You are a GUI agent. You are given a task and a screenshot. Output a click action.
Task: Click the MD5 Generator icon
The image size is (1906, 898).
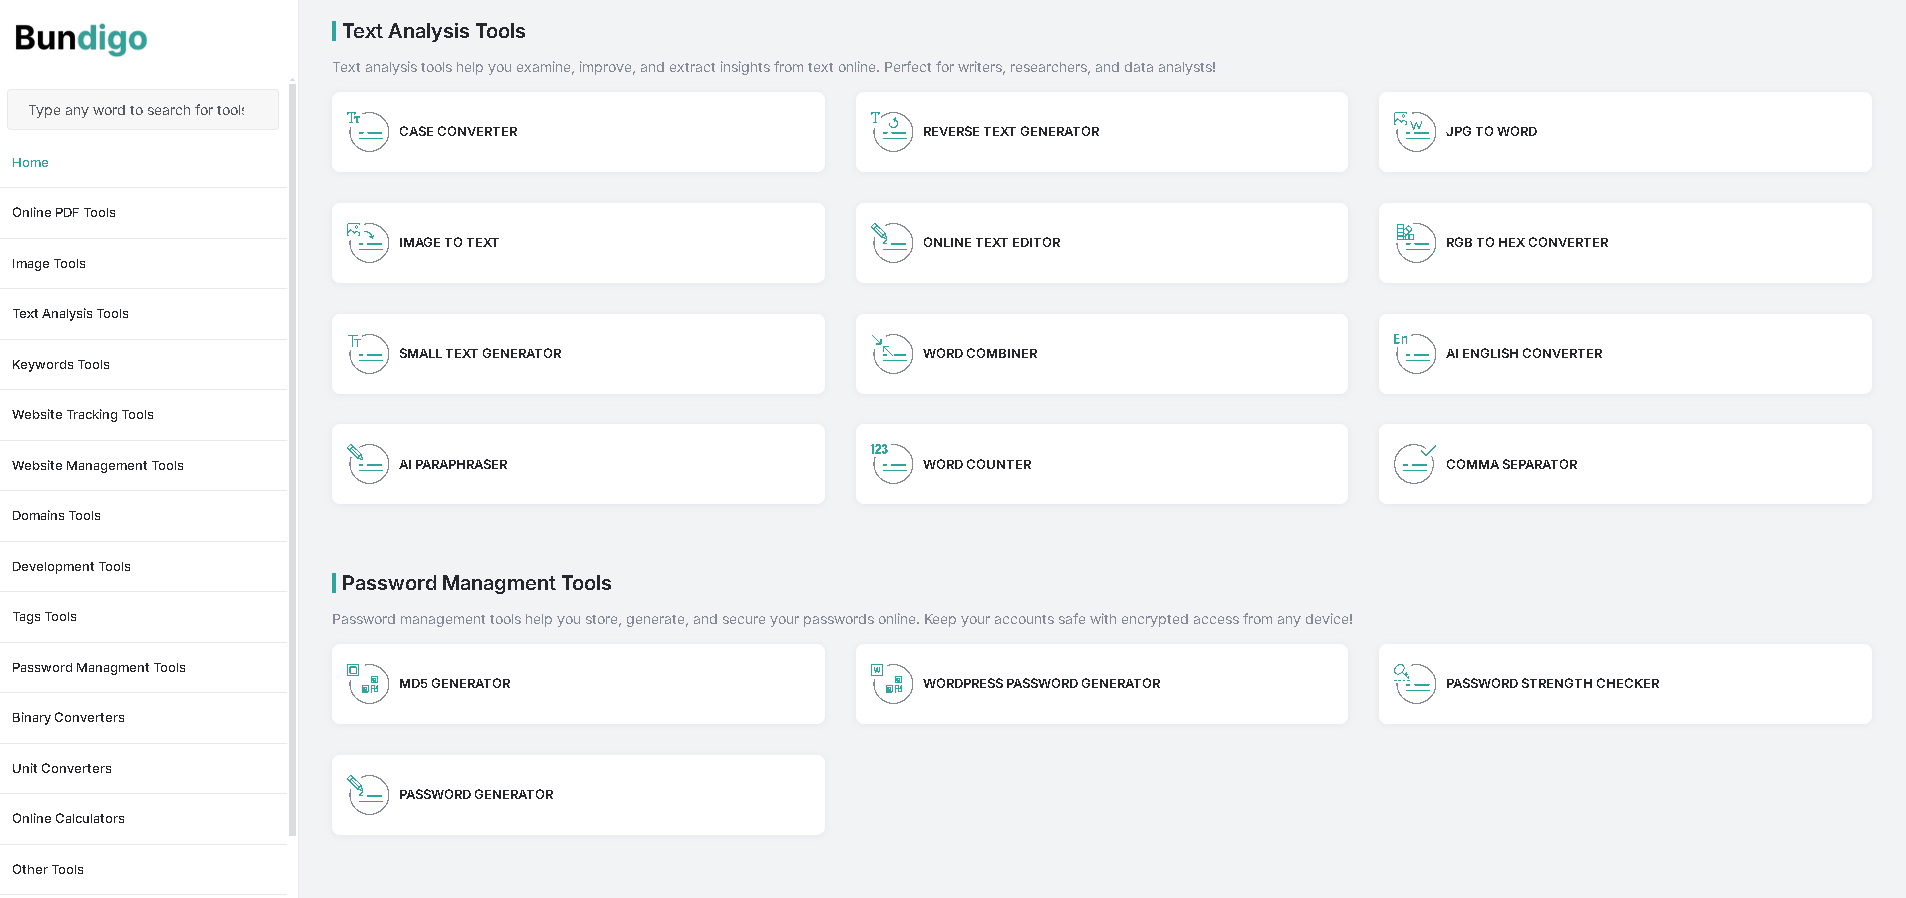(368, 683)
